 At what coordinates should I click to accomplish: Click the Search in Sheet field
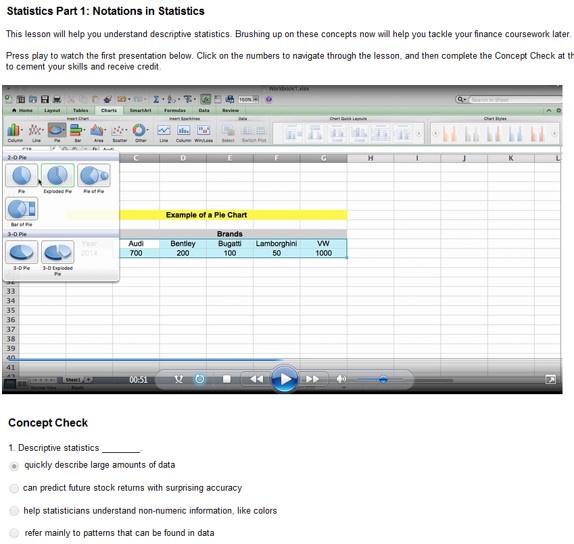515,100
